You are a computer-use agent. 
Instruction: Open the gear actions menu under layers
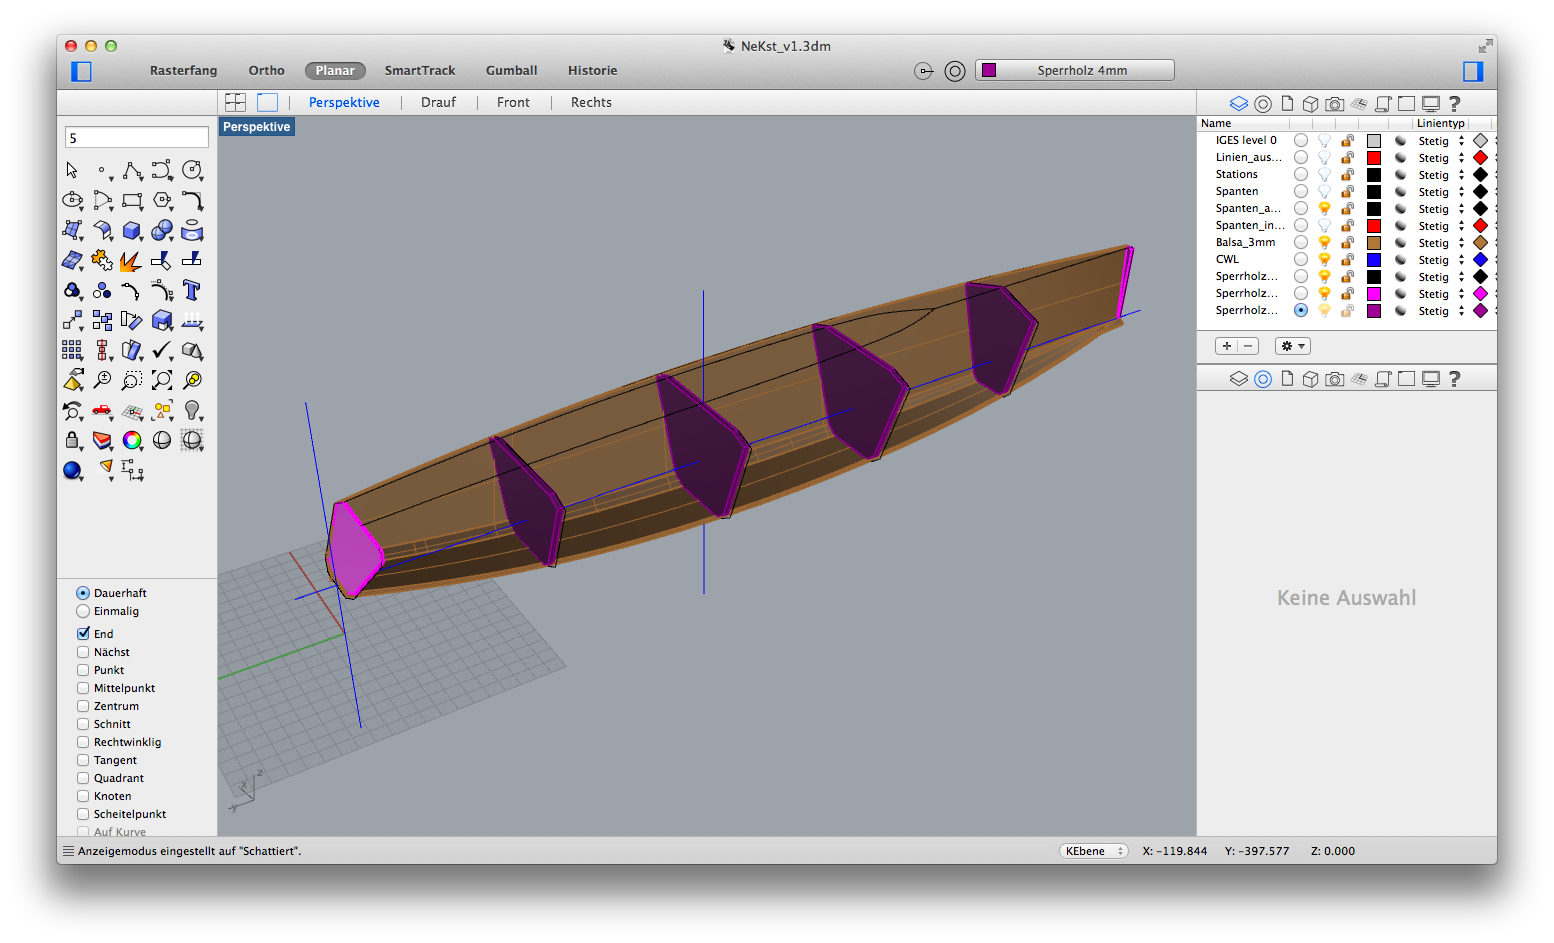pyautogui.click(x=1292, y=346)
